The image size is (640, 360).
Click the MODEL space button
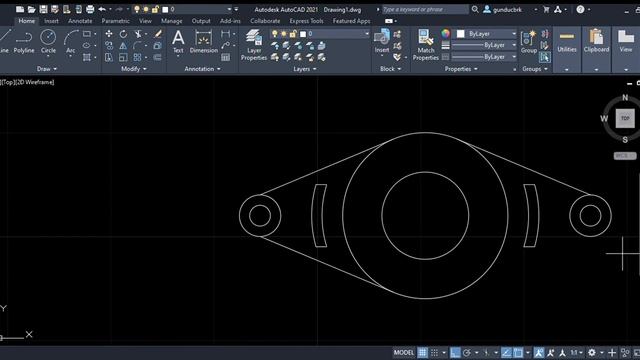[x=404, y=352]
